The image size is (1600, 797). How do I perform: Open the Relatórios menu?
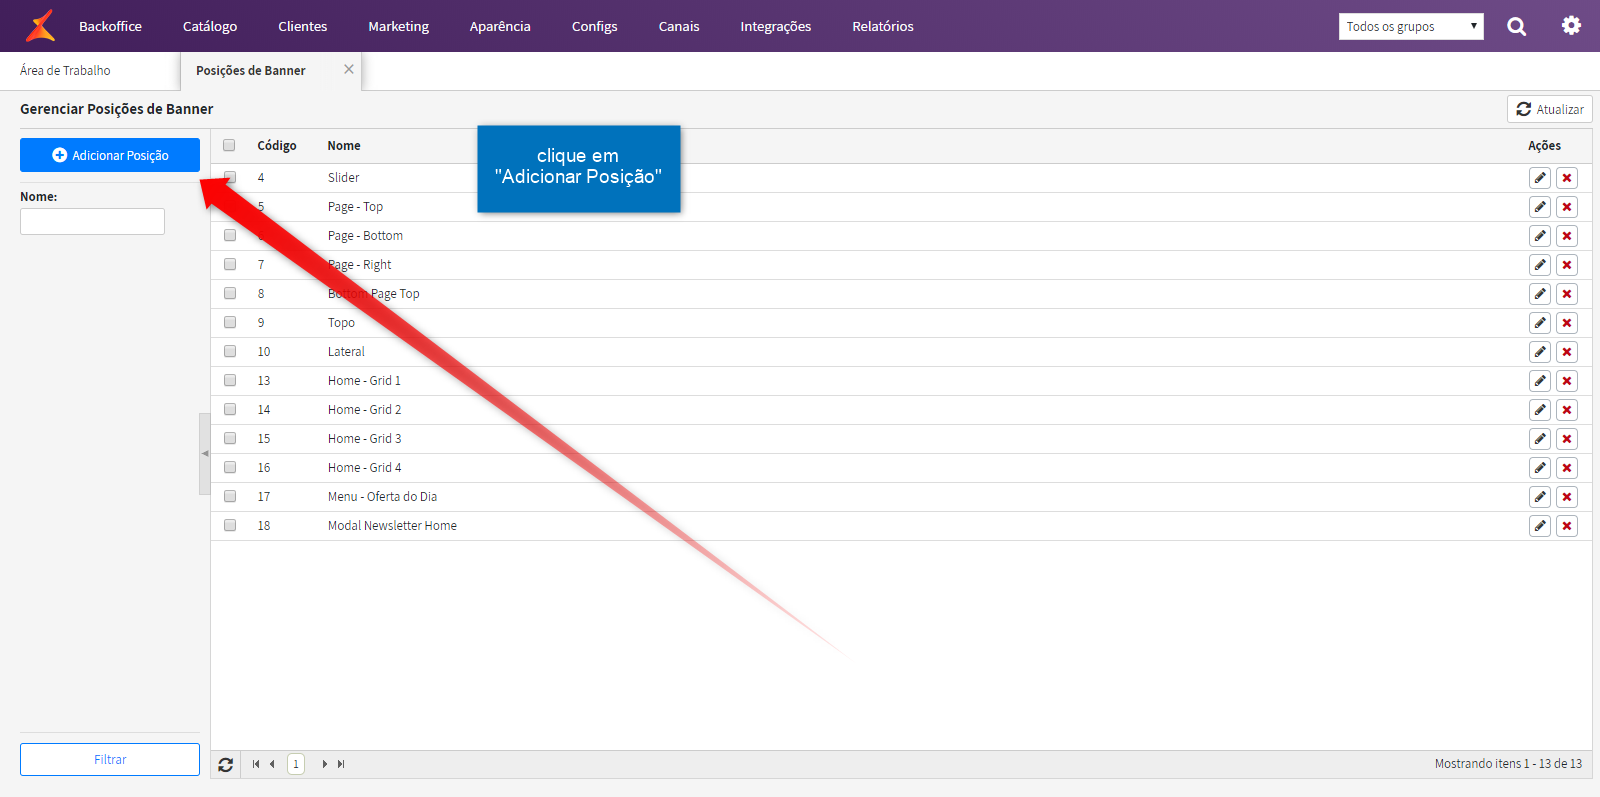coord(883,26)
